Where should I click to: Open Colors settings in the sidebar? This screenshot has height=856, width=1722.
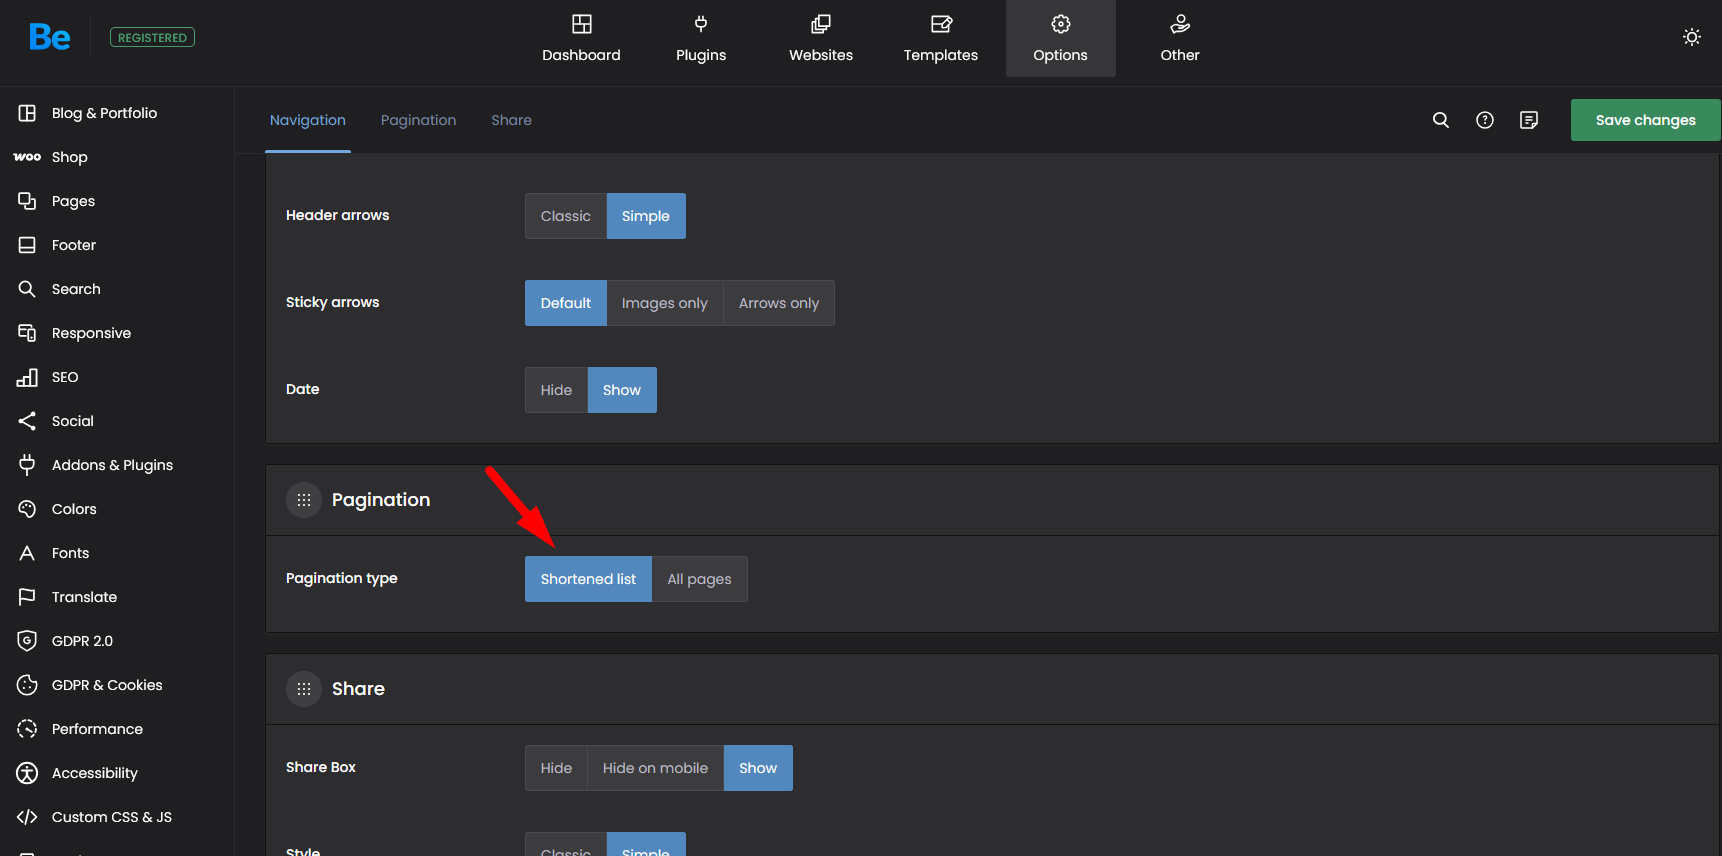pyautogui.click(x=74, y=509)
